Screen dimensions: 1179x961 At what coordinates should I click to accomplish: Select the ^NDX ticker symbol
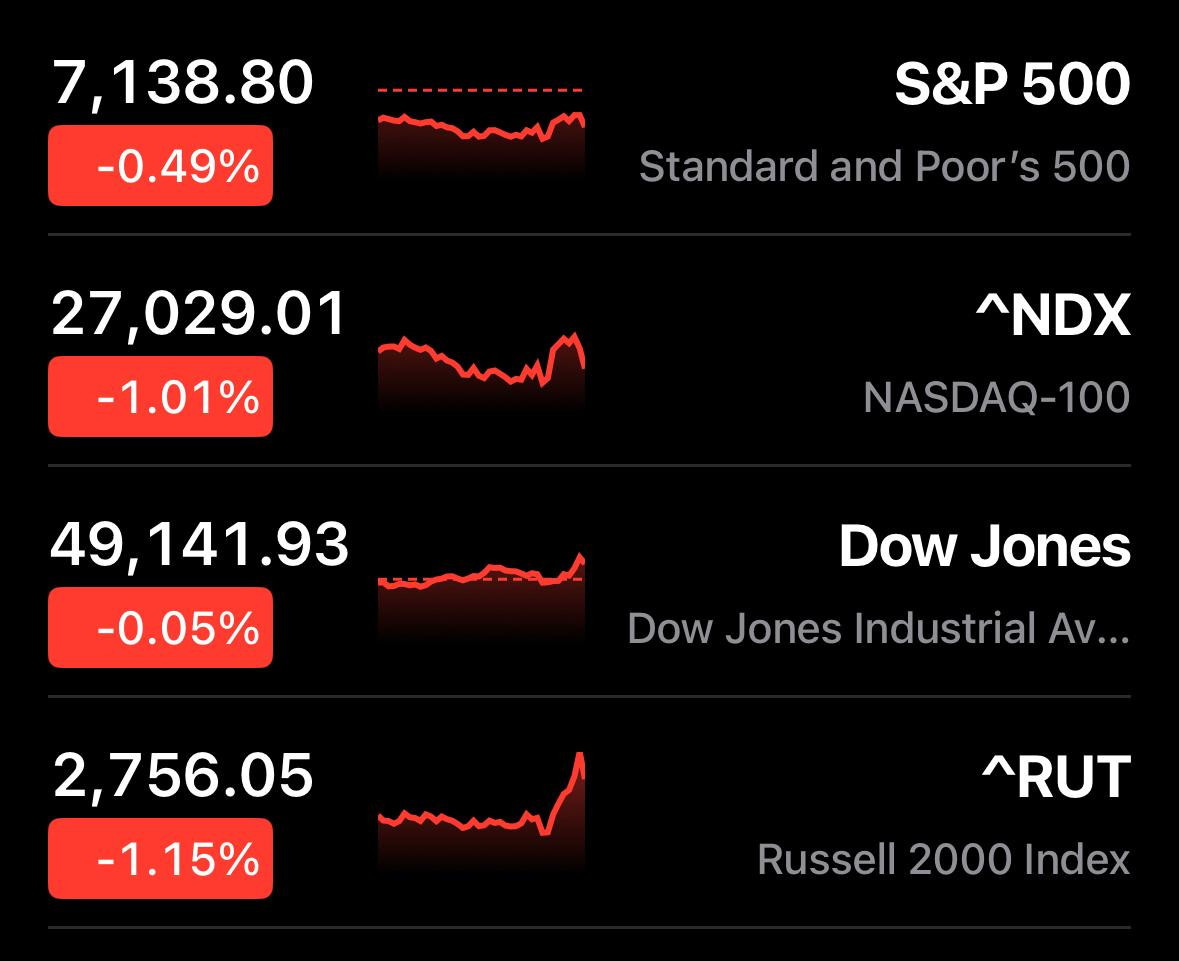click(x=1053, y=316)
